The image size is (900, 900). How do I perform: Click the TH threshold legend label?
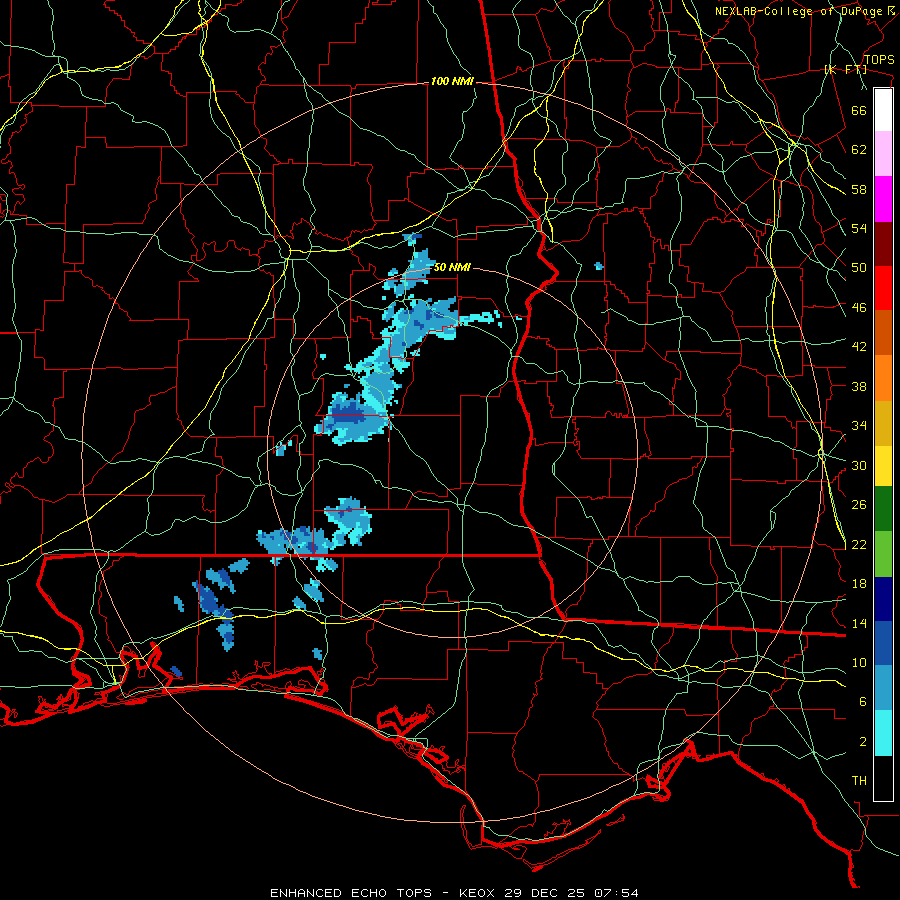(859, 781)
